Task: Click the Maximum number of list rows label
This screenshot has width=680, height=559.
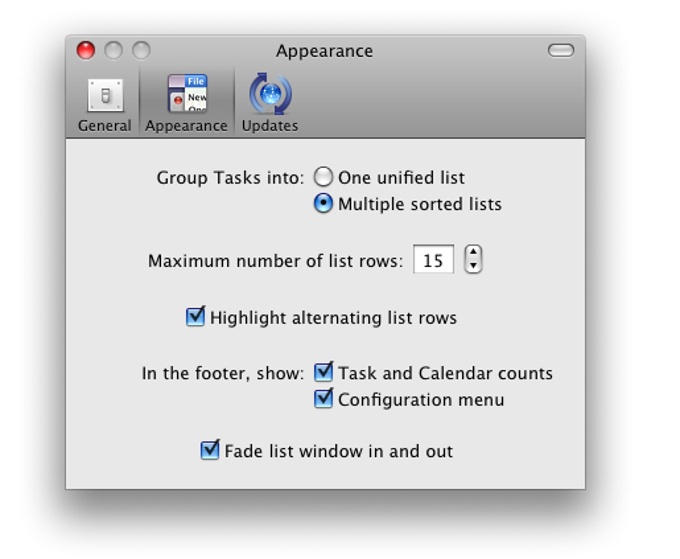Action: [x=275, y=261]
